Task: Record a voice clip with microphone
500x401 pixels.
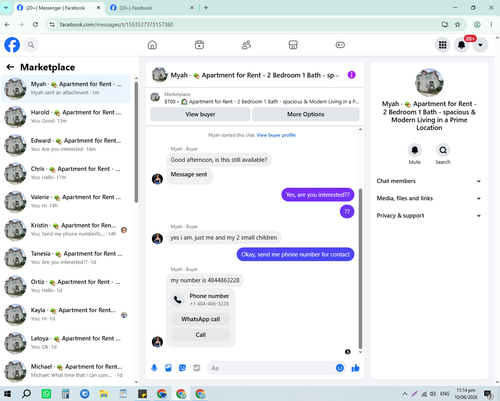Action: pyautogui.click(x=154, y=368)
